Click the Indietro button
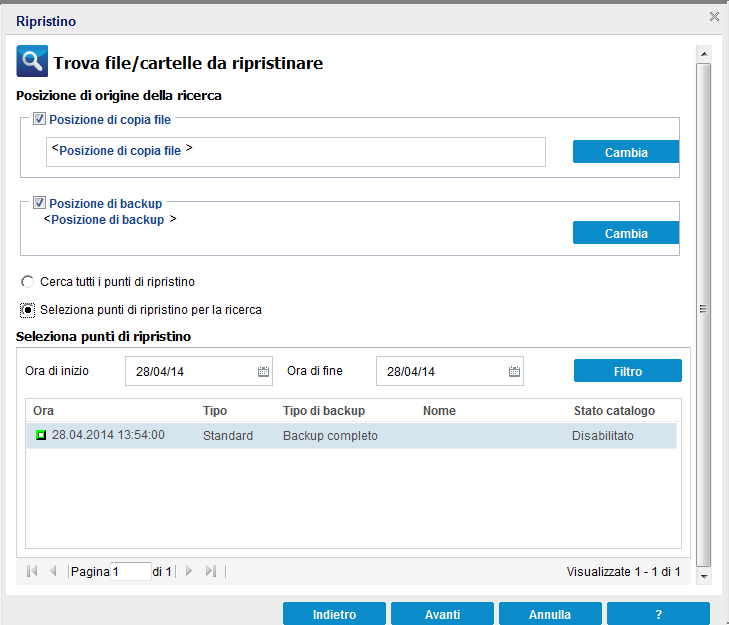Image resolution: width=729 pixels, height=625 pixels. click(x=334, y=614)
